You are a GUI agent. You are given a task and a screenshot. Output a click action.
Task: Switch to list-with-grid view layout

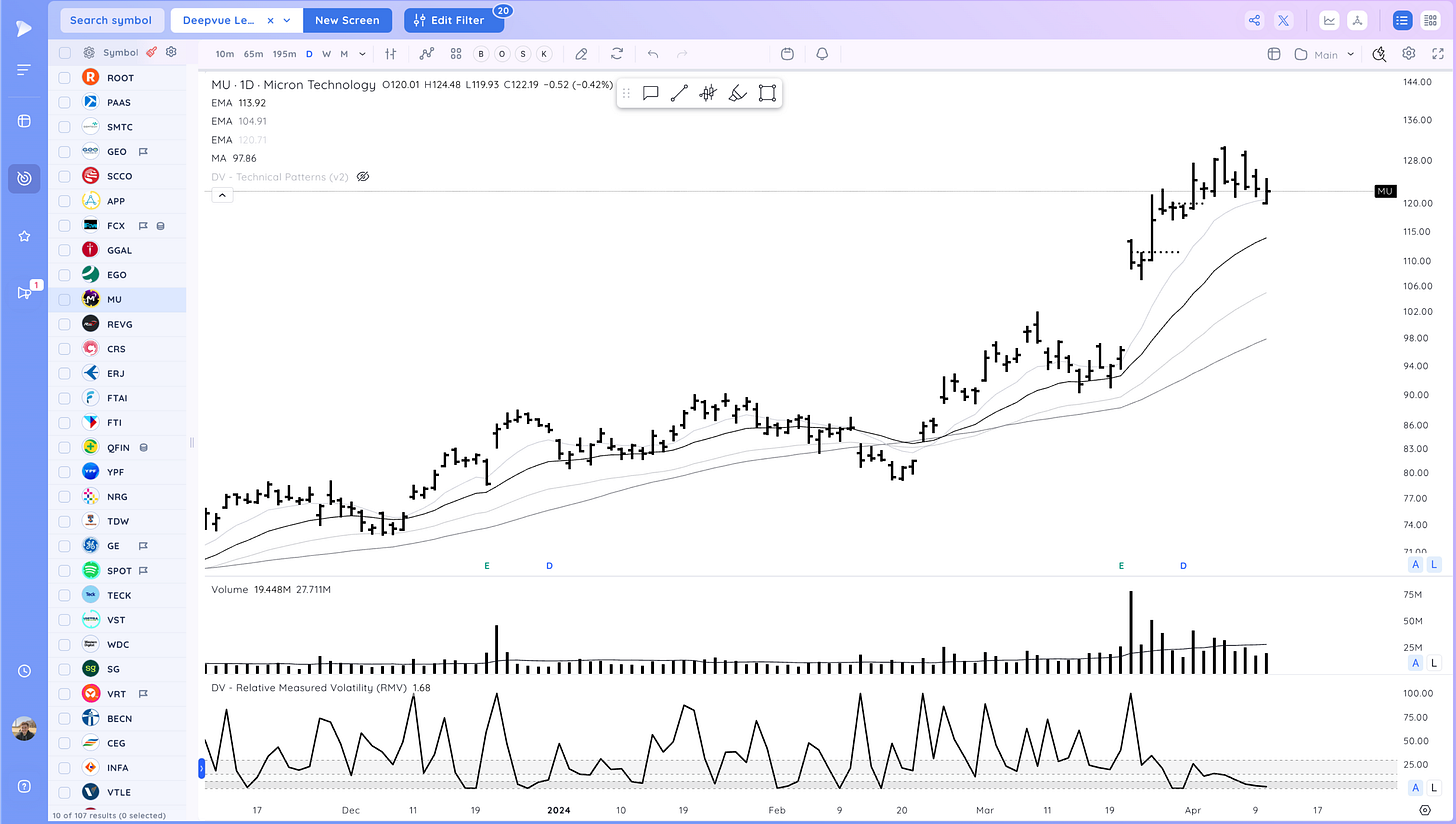click(x=1430, y=20)
